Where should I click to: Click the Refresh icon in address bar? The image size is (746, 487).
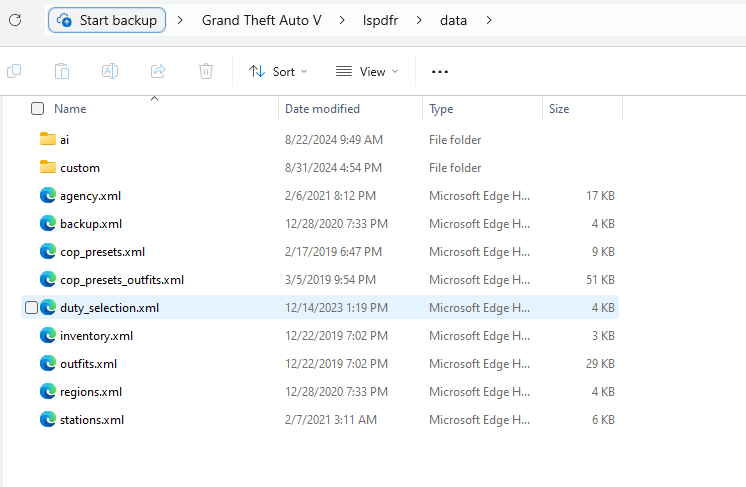(15, 20)
